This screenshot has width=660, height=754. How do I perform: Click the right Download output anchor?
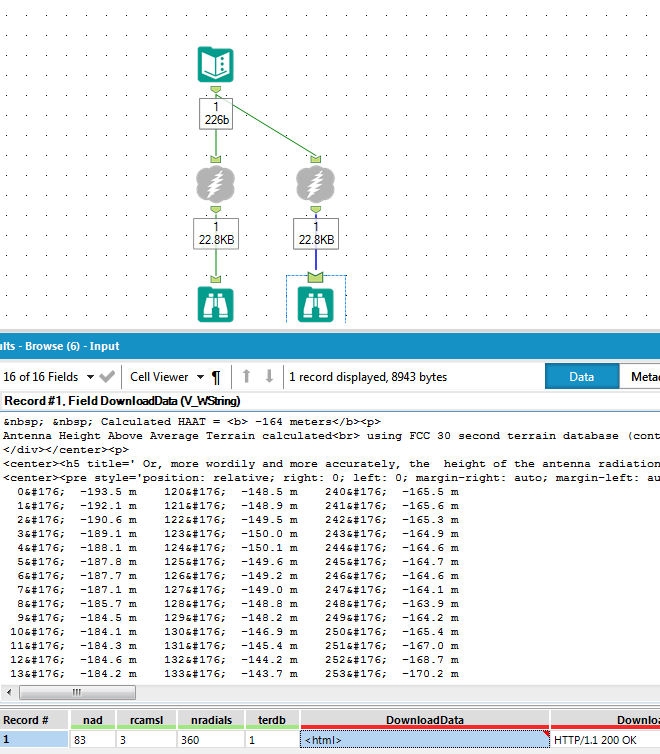tap(315, 210)
